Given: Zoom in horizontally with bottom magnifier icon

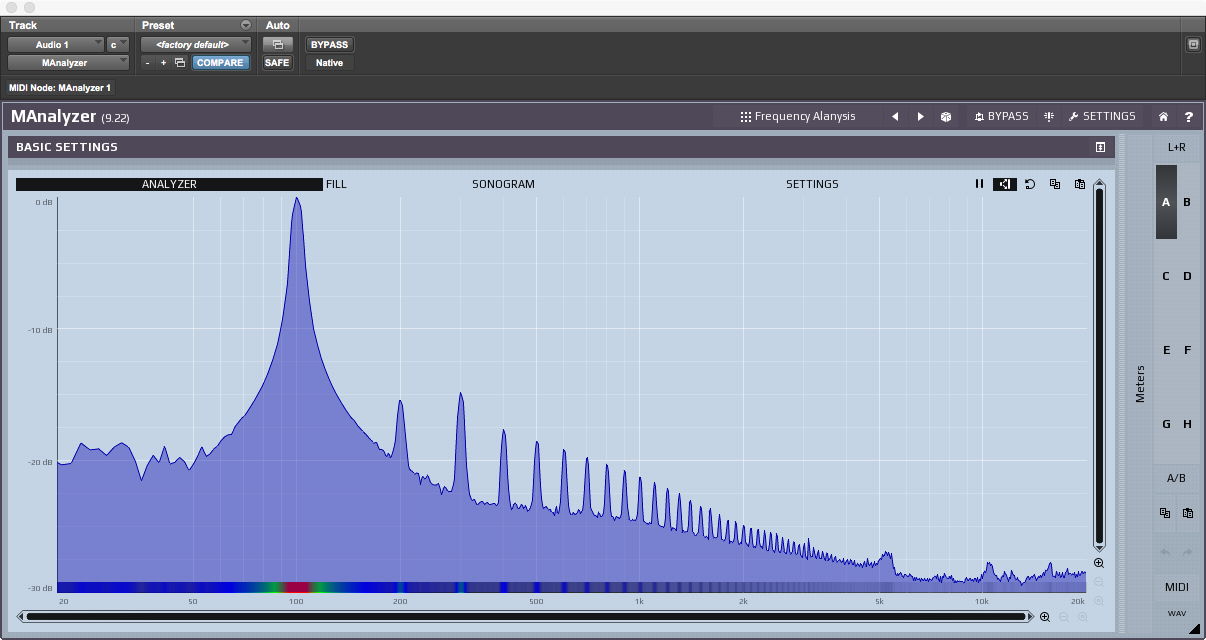Looking at the screenshot, I should [x=1045, y=617].
